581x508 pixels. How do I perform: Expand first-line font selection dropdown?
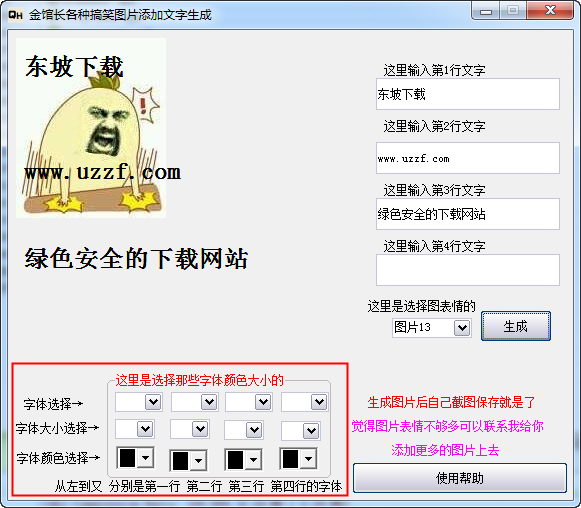(x=153, y=402)
